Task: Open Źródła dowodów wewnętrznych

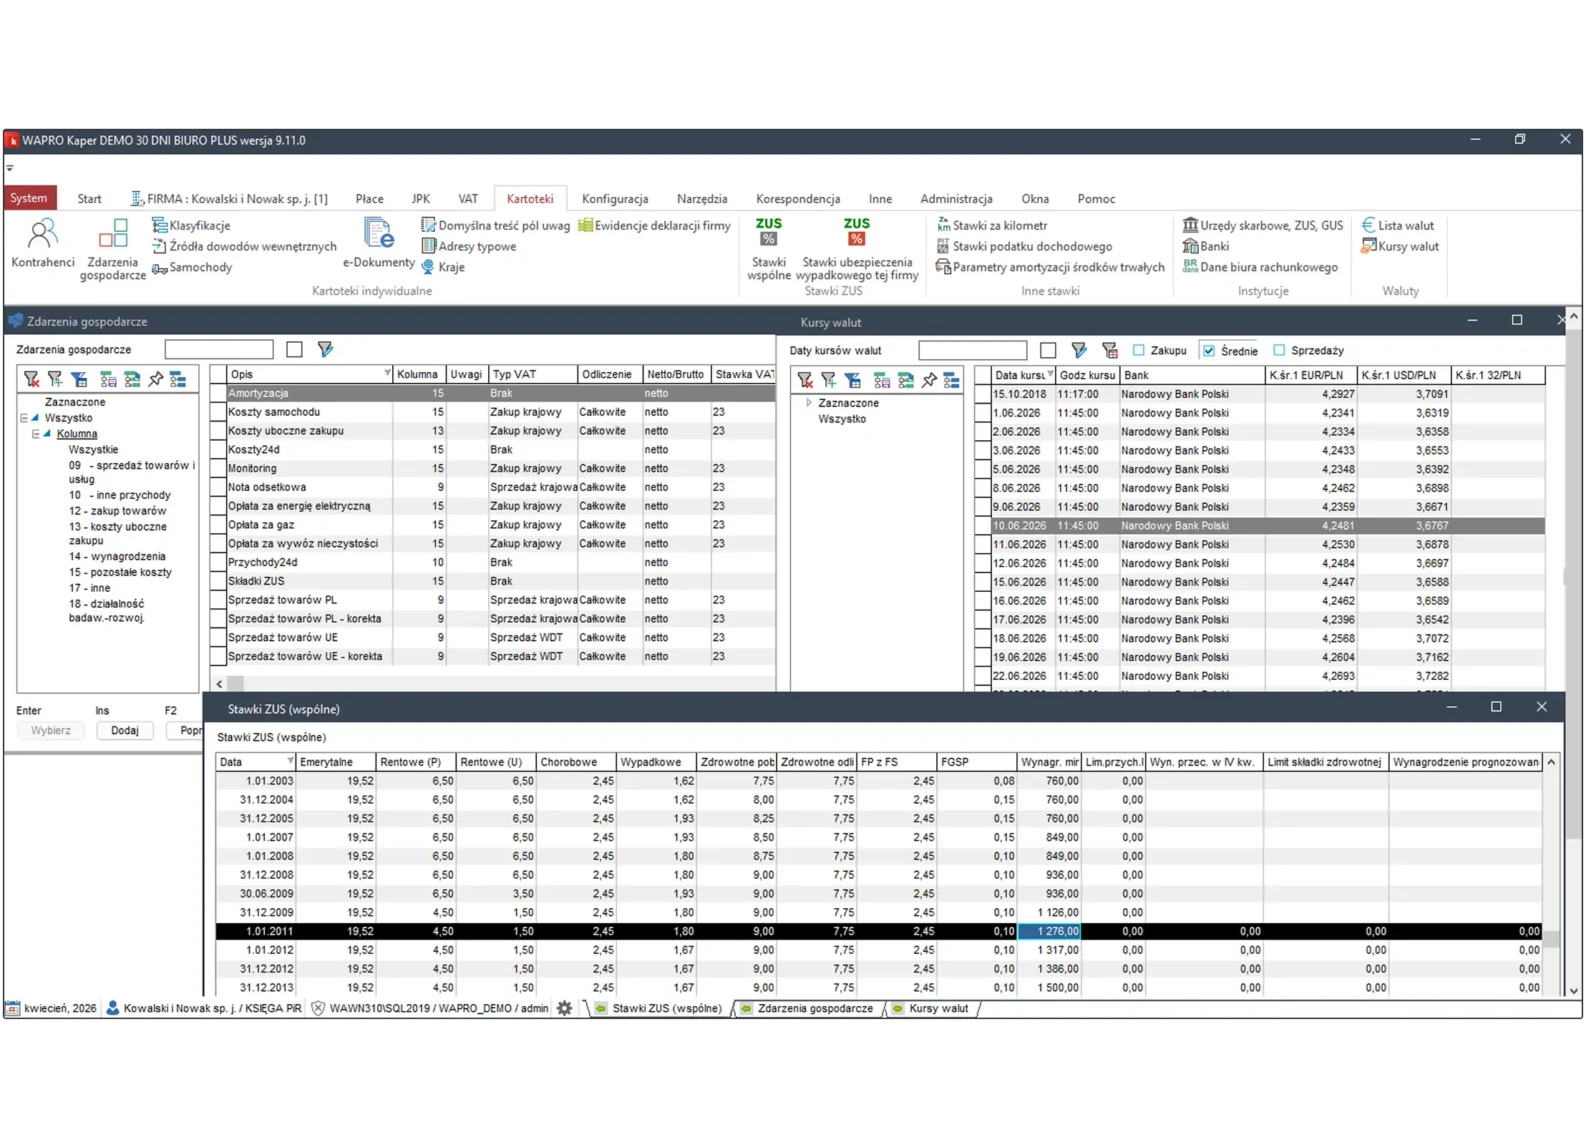Action: click(x=244, y=247)
